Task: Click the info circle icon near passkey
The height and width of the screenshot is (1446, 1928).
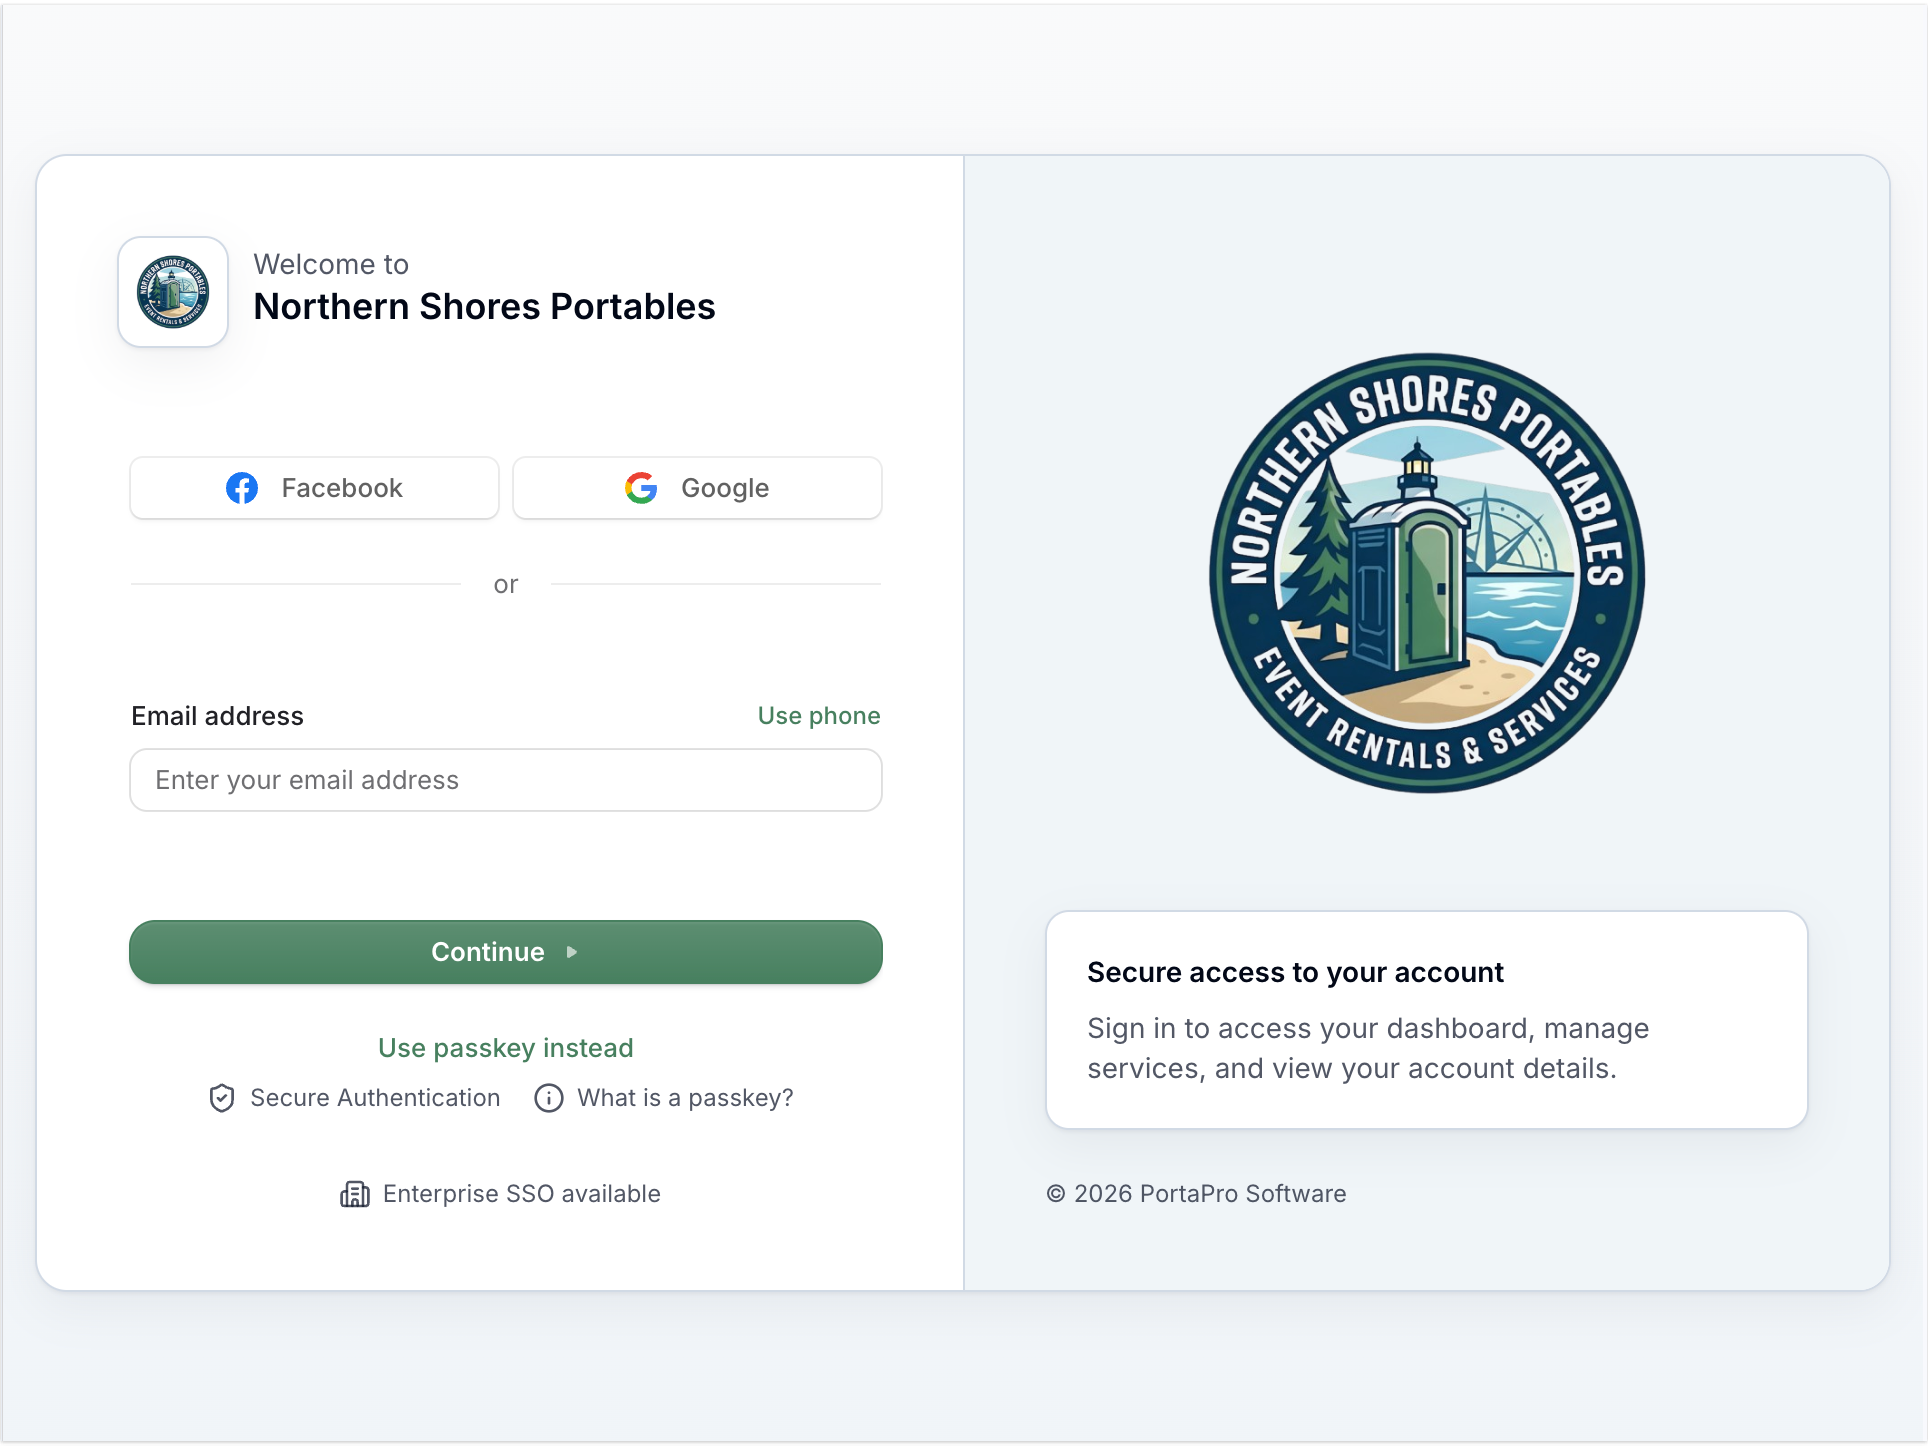Action: point(549,1098)
